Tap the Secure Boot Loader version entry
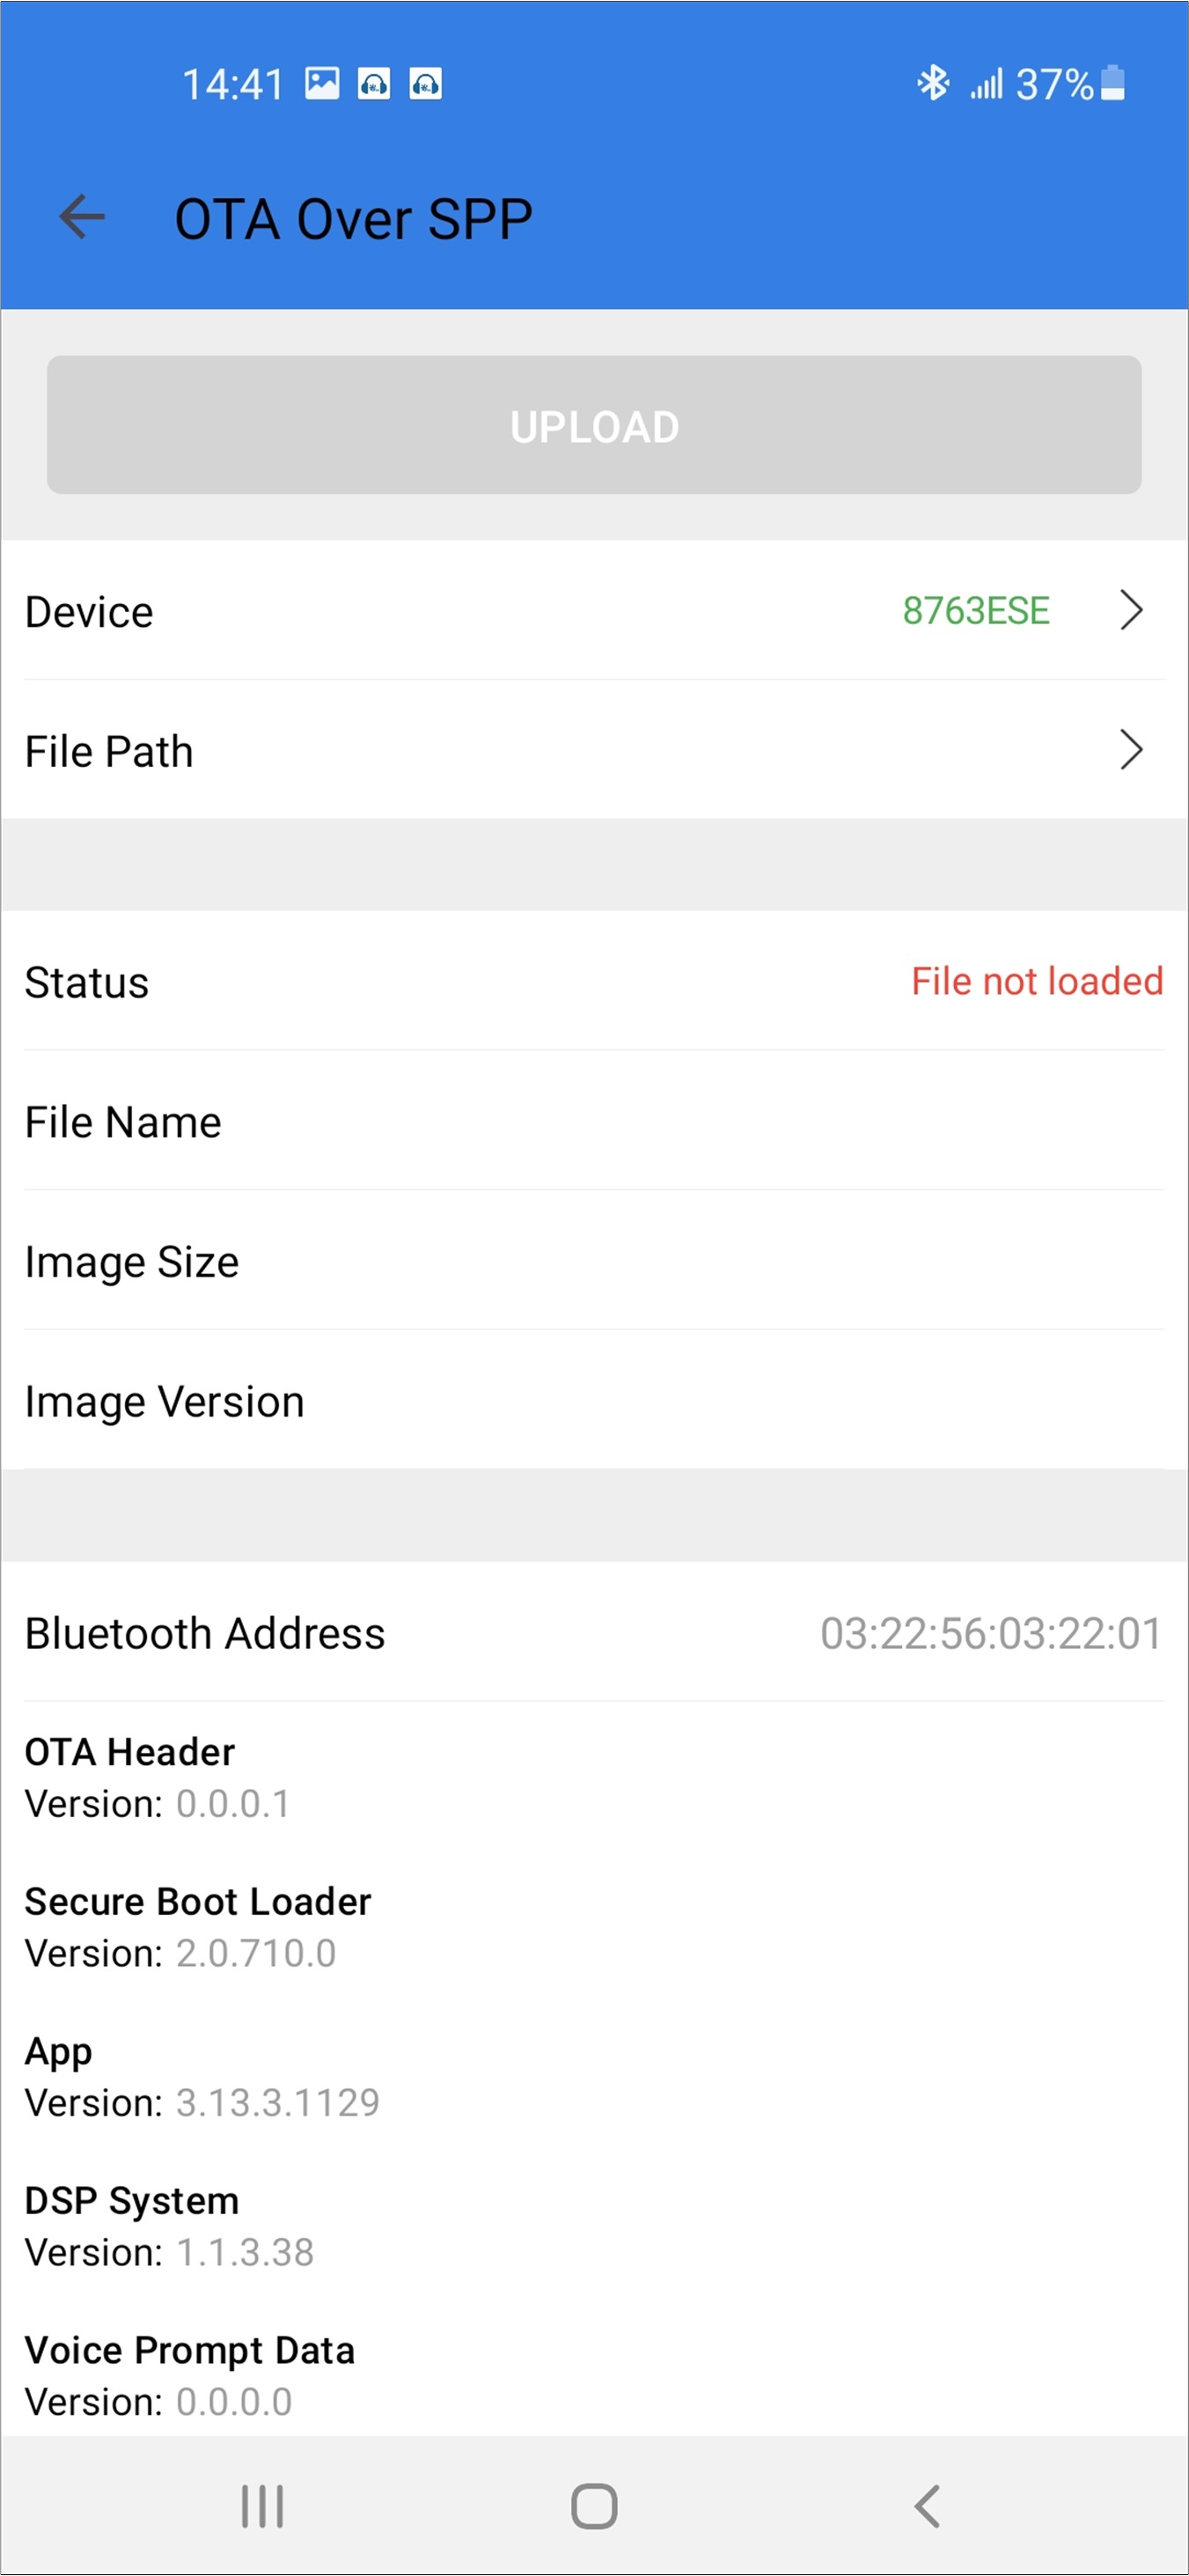 click(198, 1927)
